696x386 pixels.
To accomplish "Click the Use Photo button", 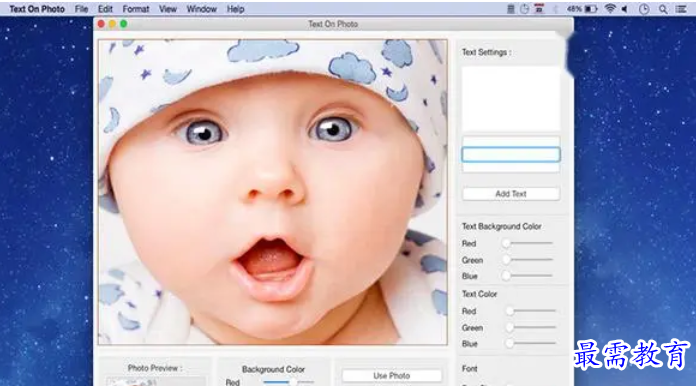I will (x=392, y=376).
